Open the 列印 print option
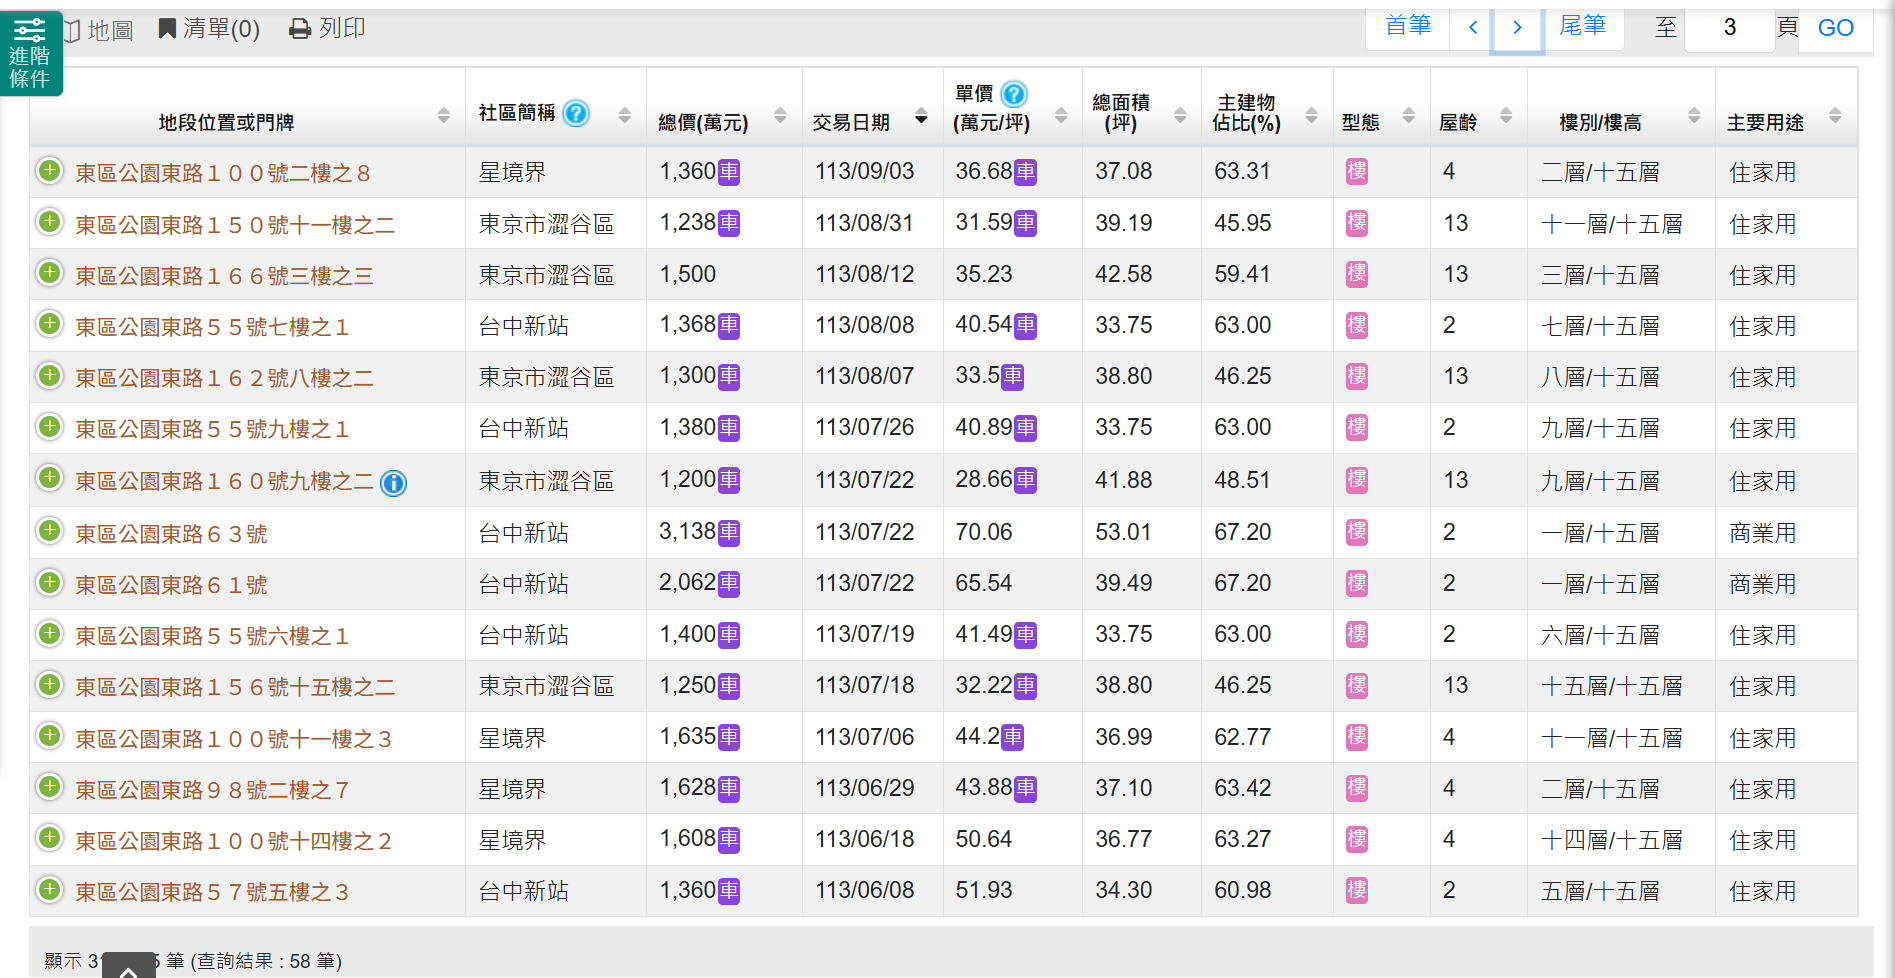Viewport: 1895px width, 978px height. (x=327, y=28)
